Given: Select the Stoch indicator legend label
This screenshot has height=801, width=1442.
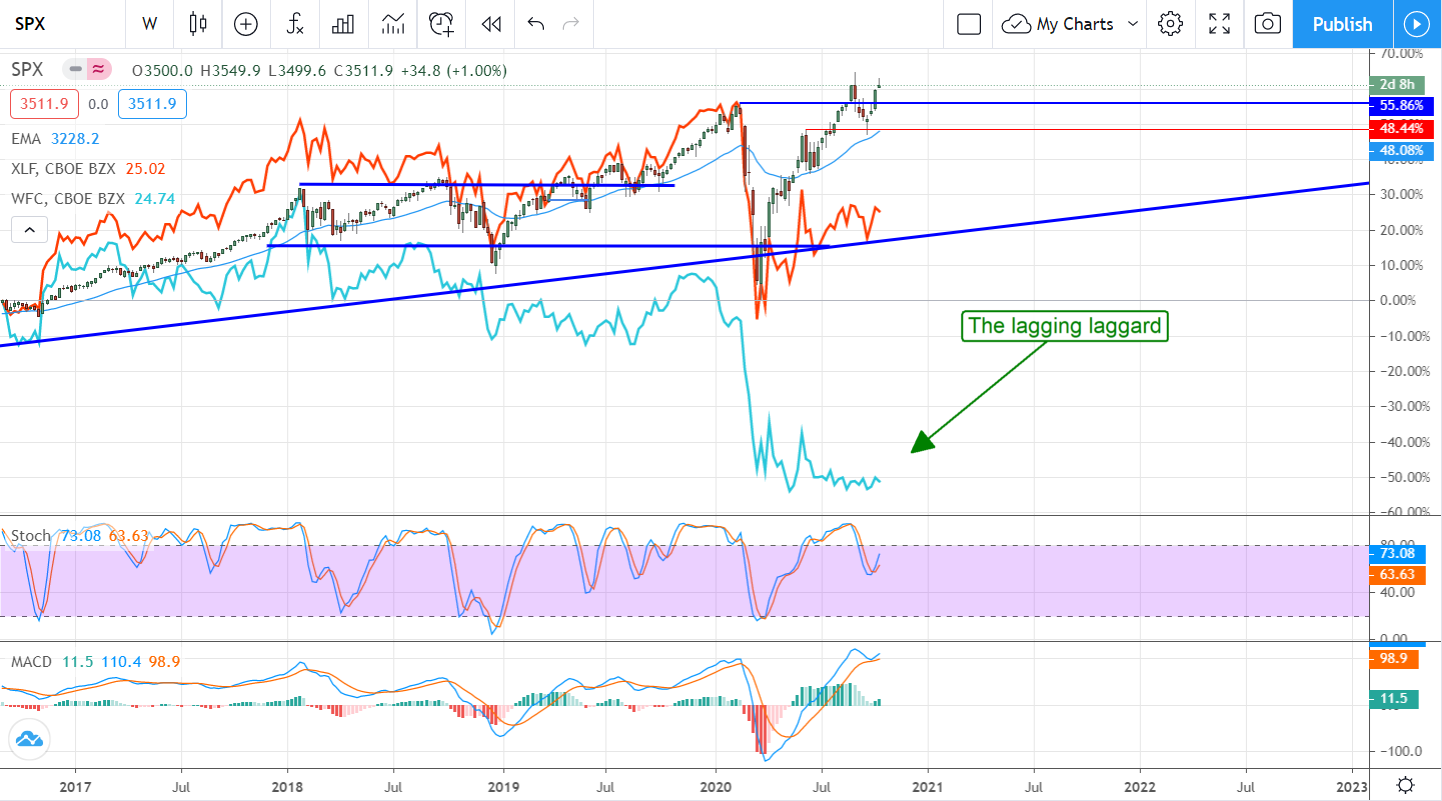Looking at the screenshot, I should point(30,536).
